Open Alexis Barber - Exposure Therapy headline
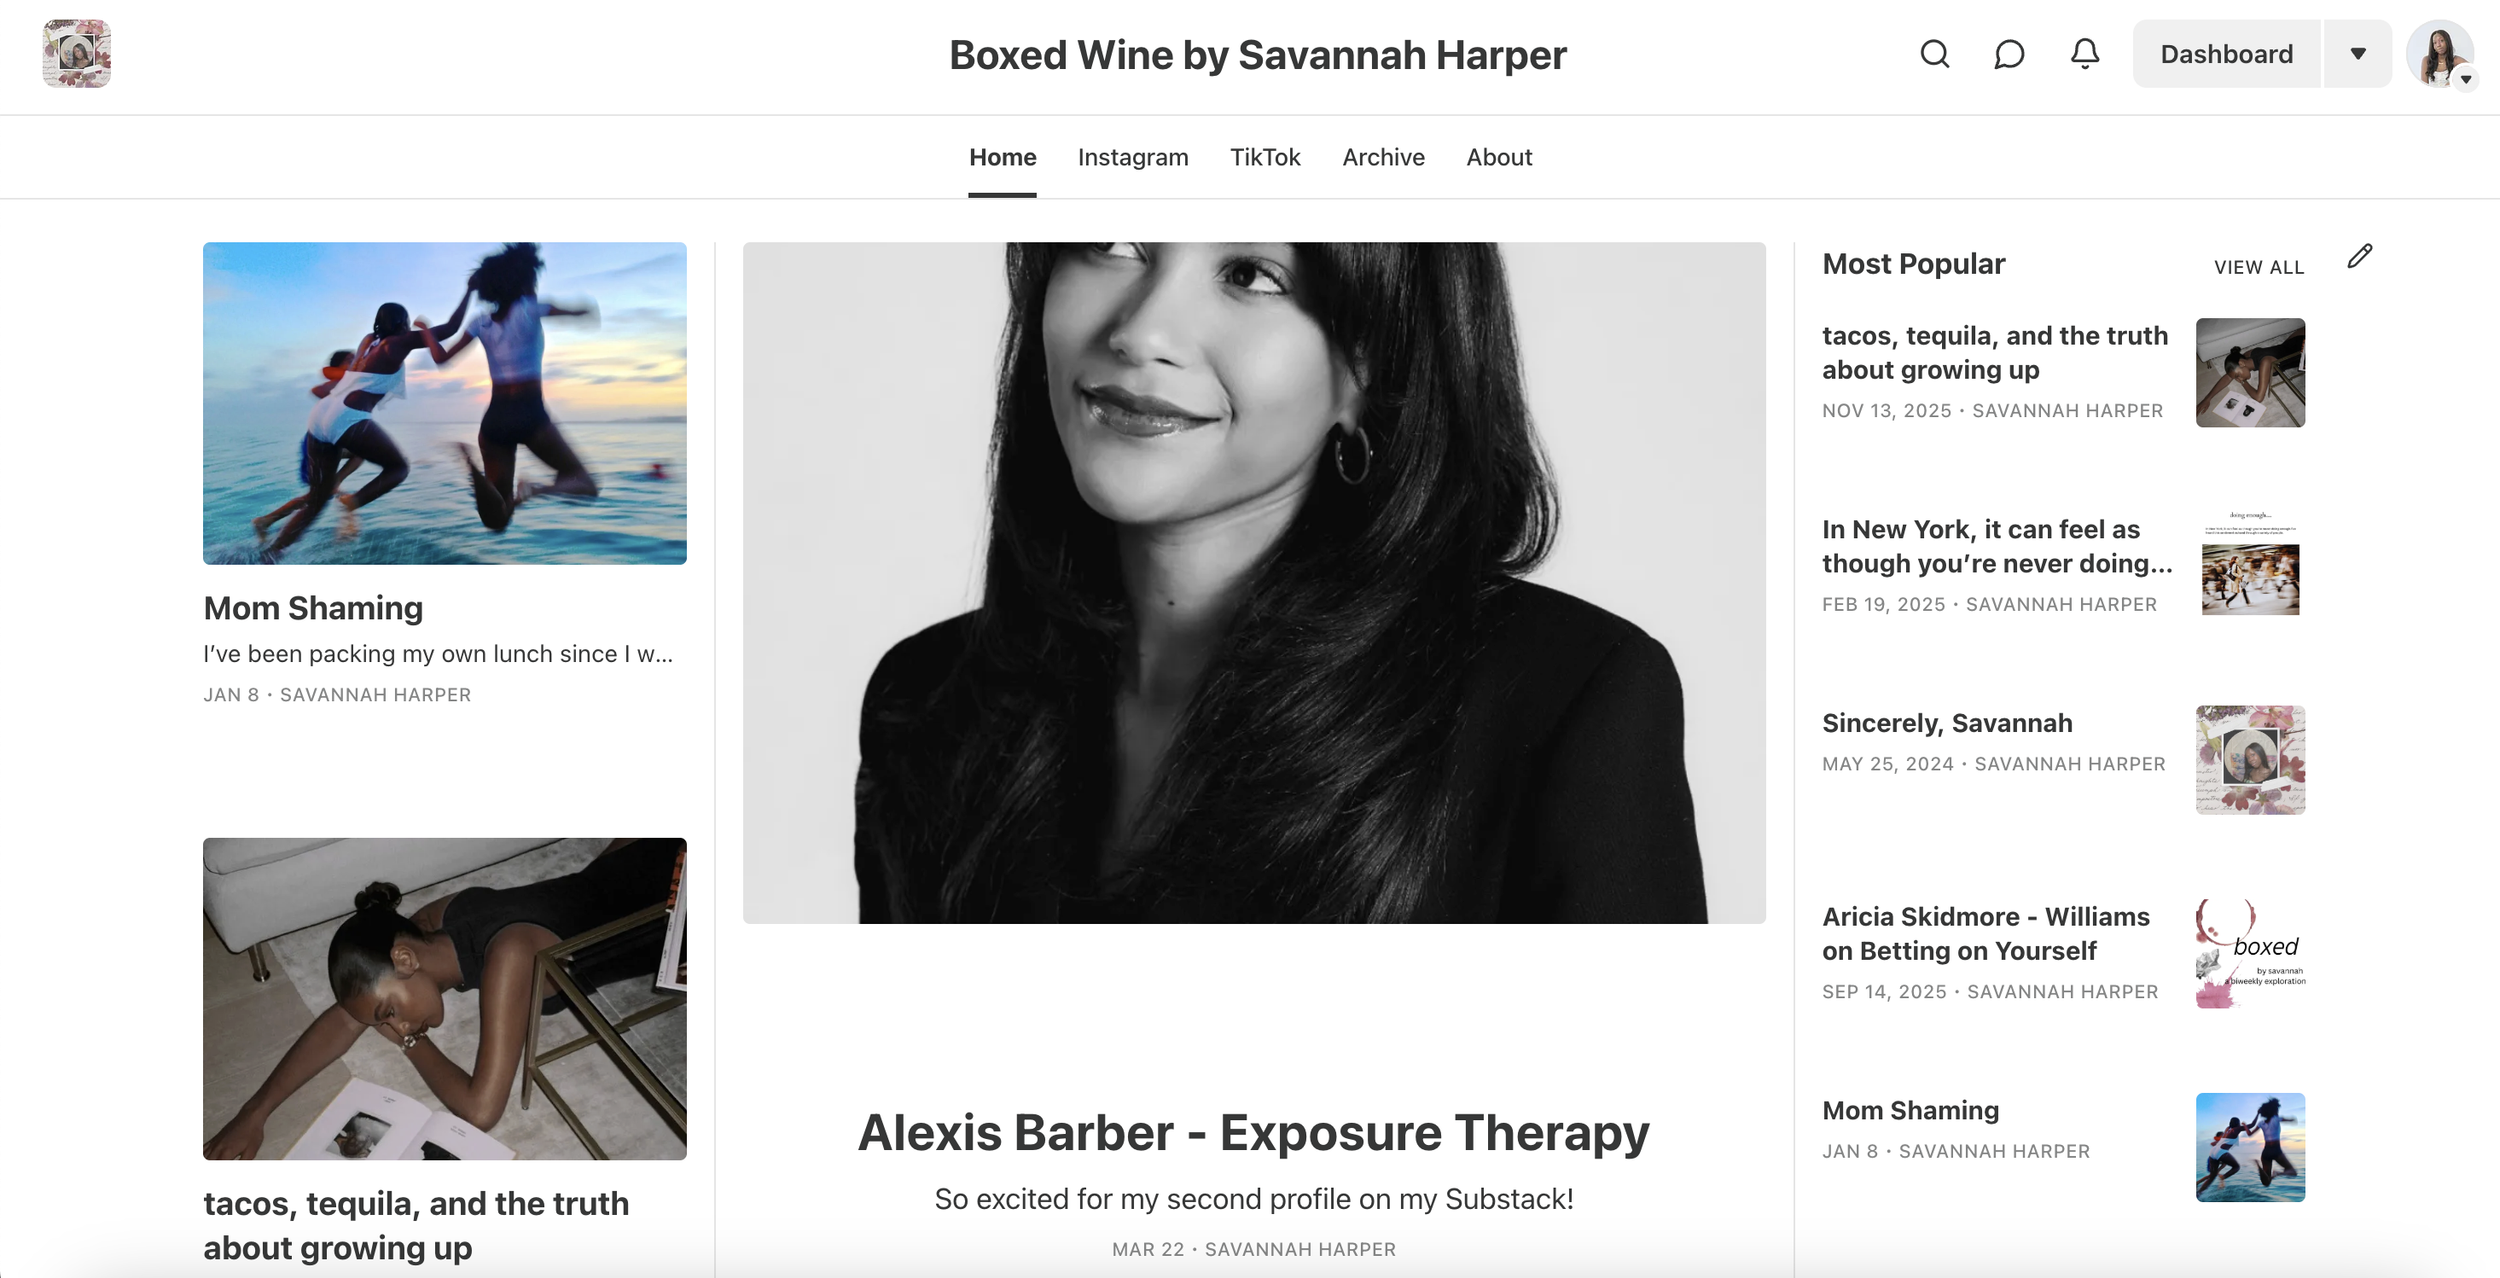The height and width of the screenshot is (1278, 2500). (x=1254, y=1132)
